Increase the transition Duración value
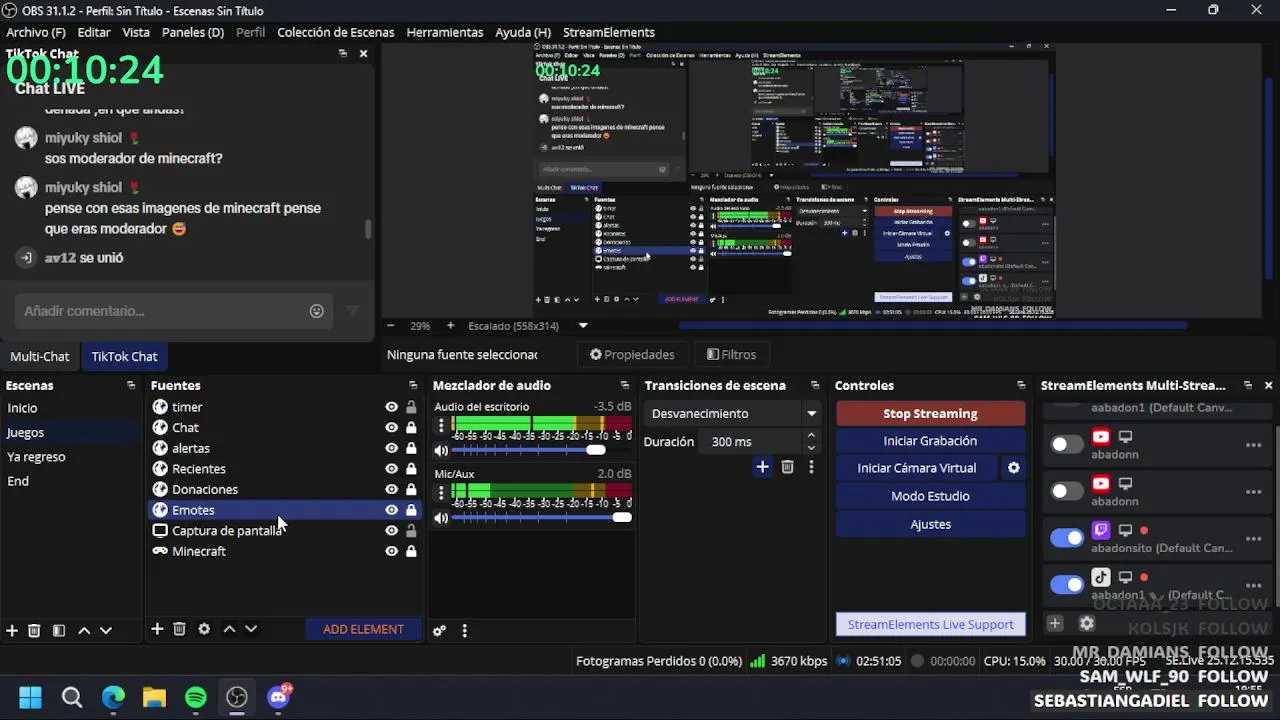This screenshot has height=720, width=1280. pos(811,435)
